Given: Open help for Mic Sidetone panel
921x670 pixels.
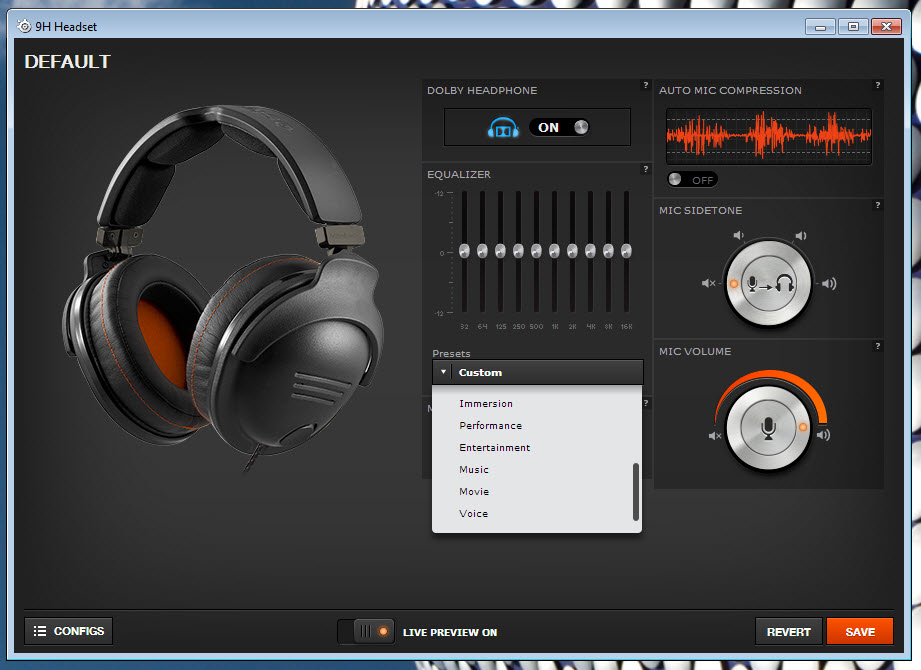Looking at the screenshot, I should point(878,205).
